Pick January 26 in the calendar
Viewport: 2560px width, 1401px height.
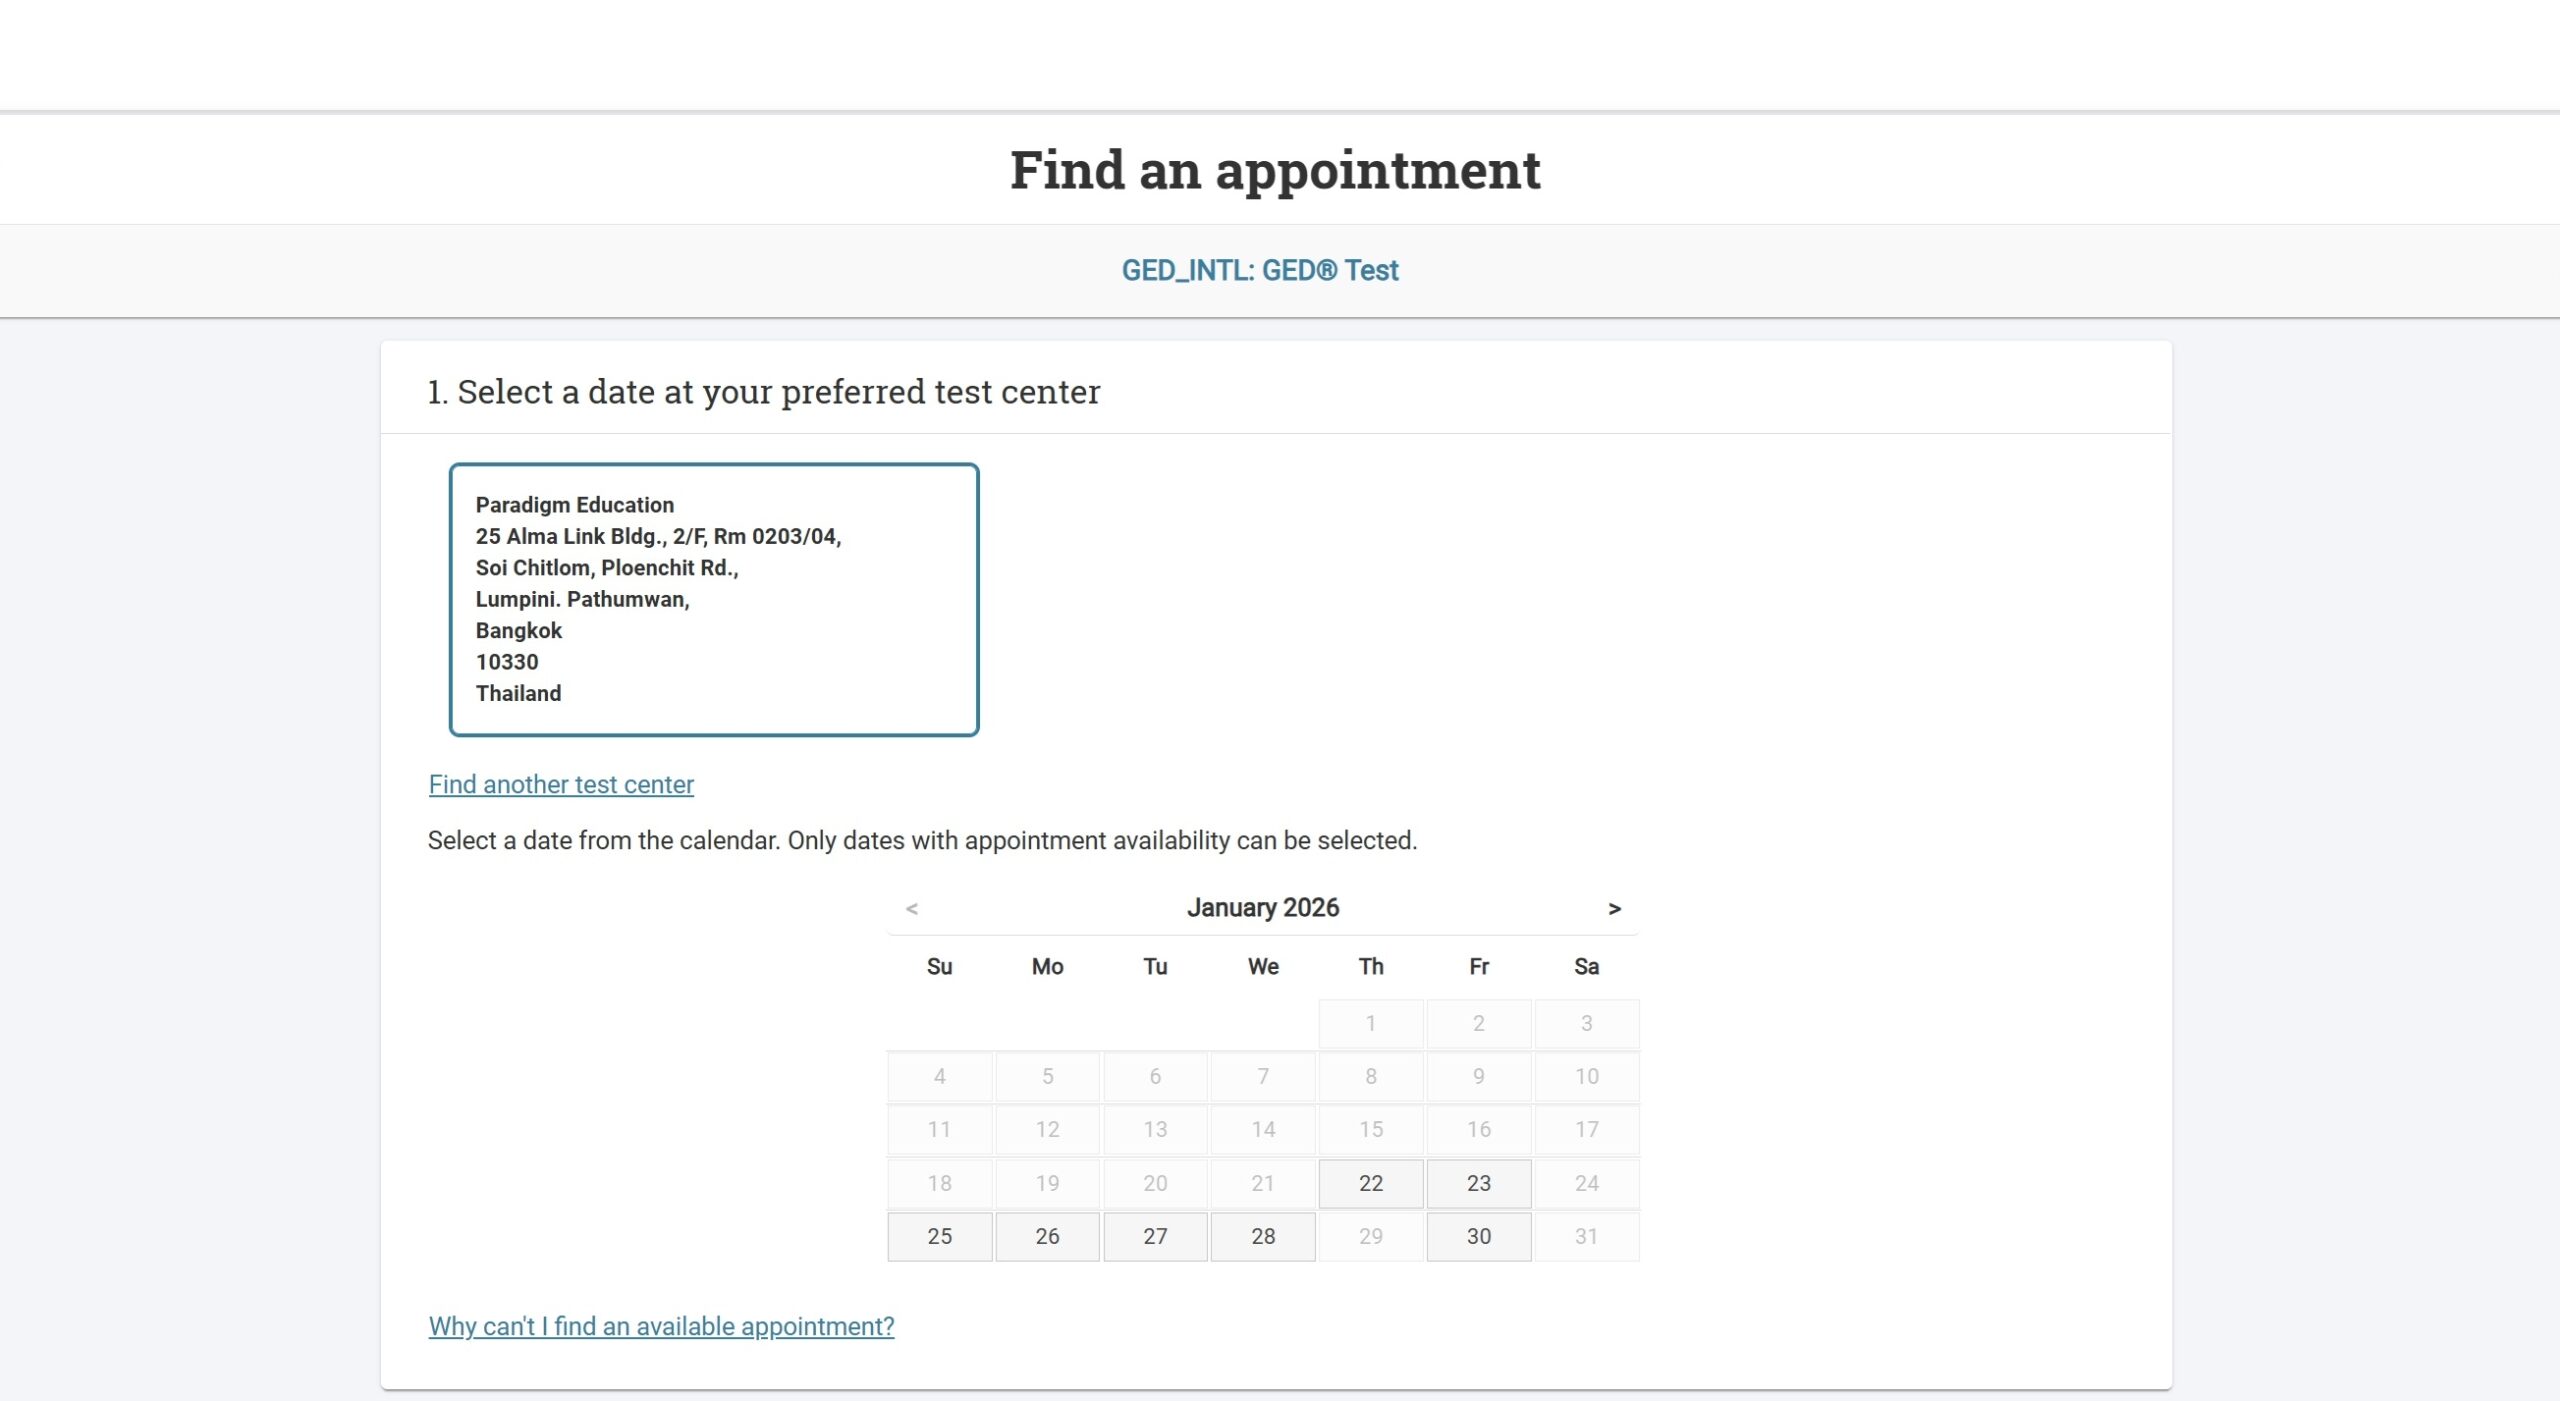click(x=1047, y=1236)
